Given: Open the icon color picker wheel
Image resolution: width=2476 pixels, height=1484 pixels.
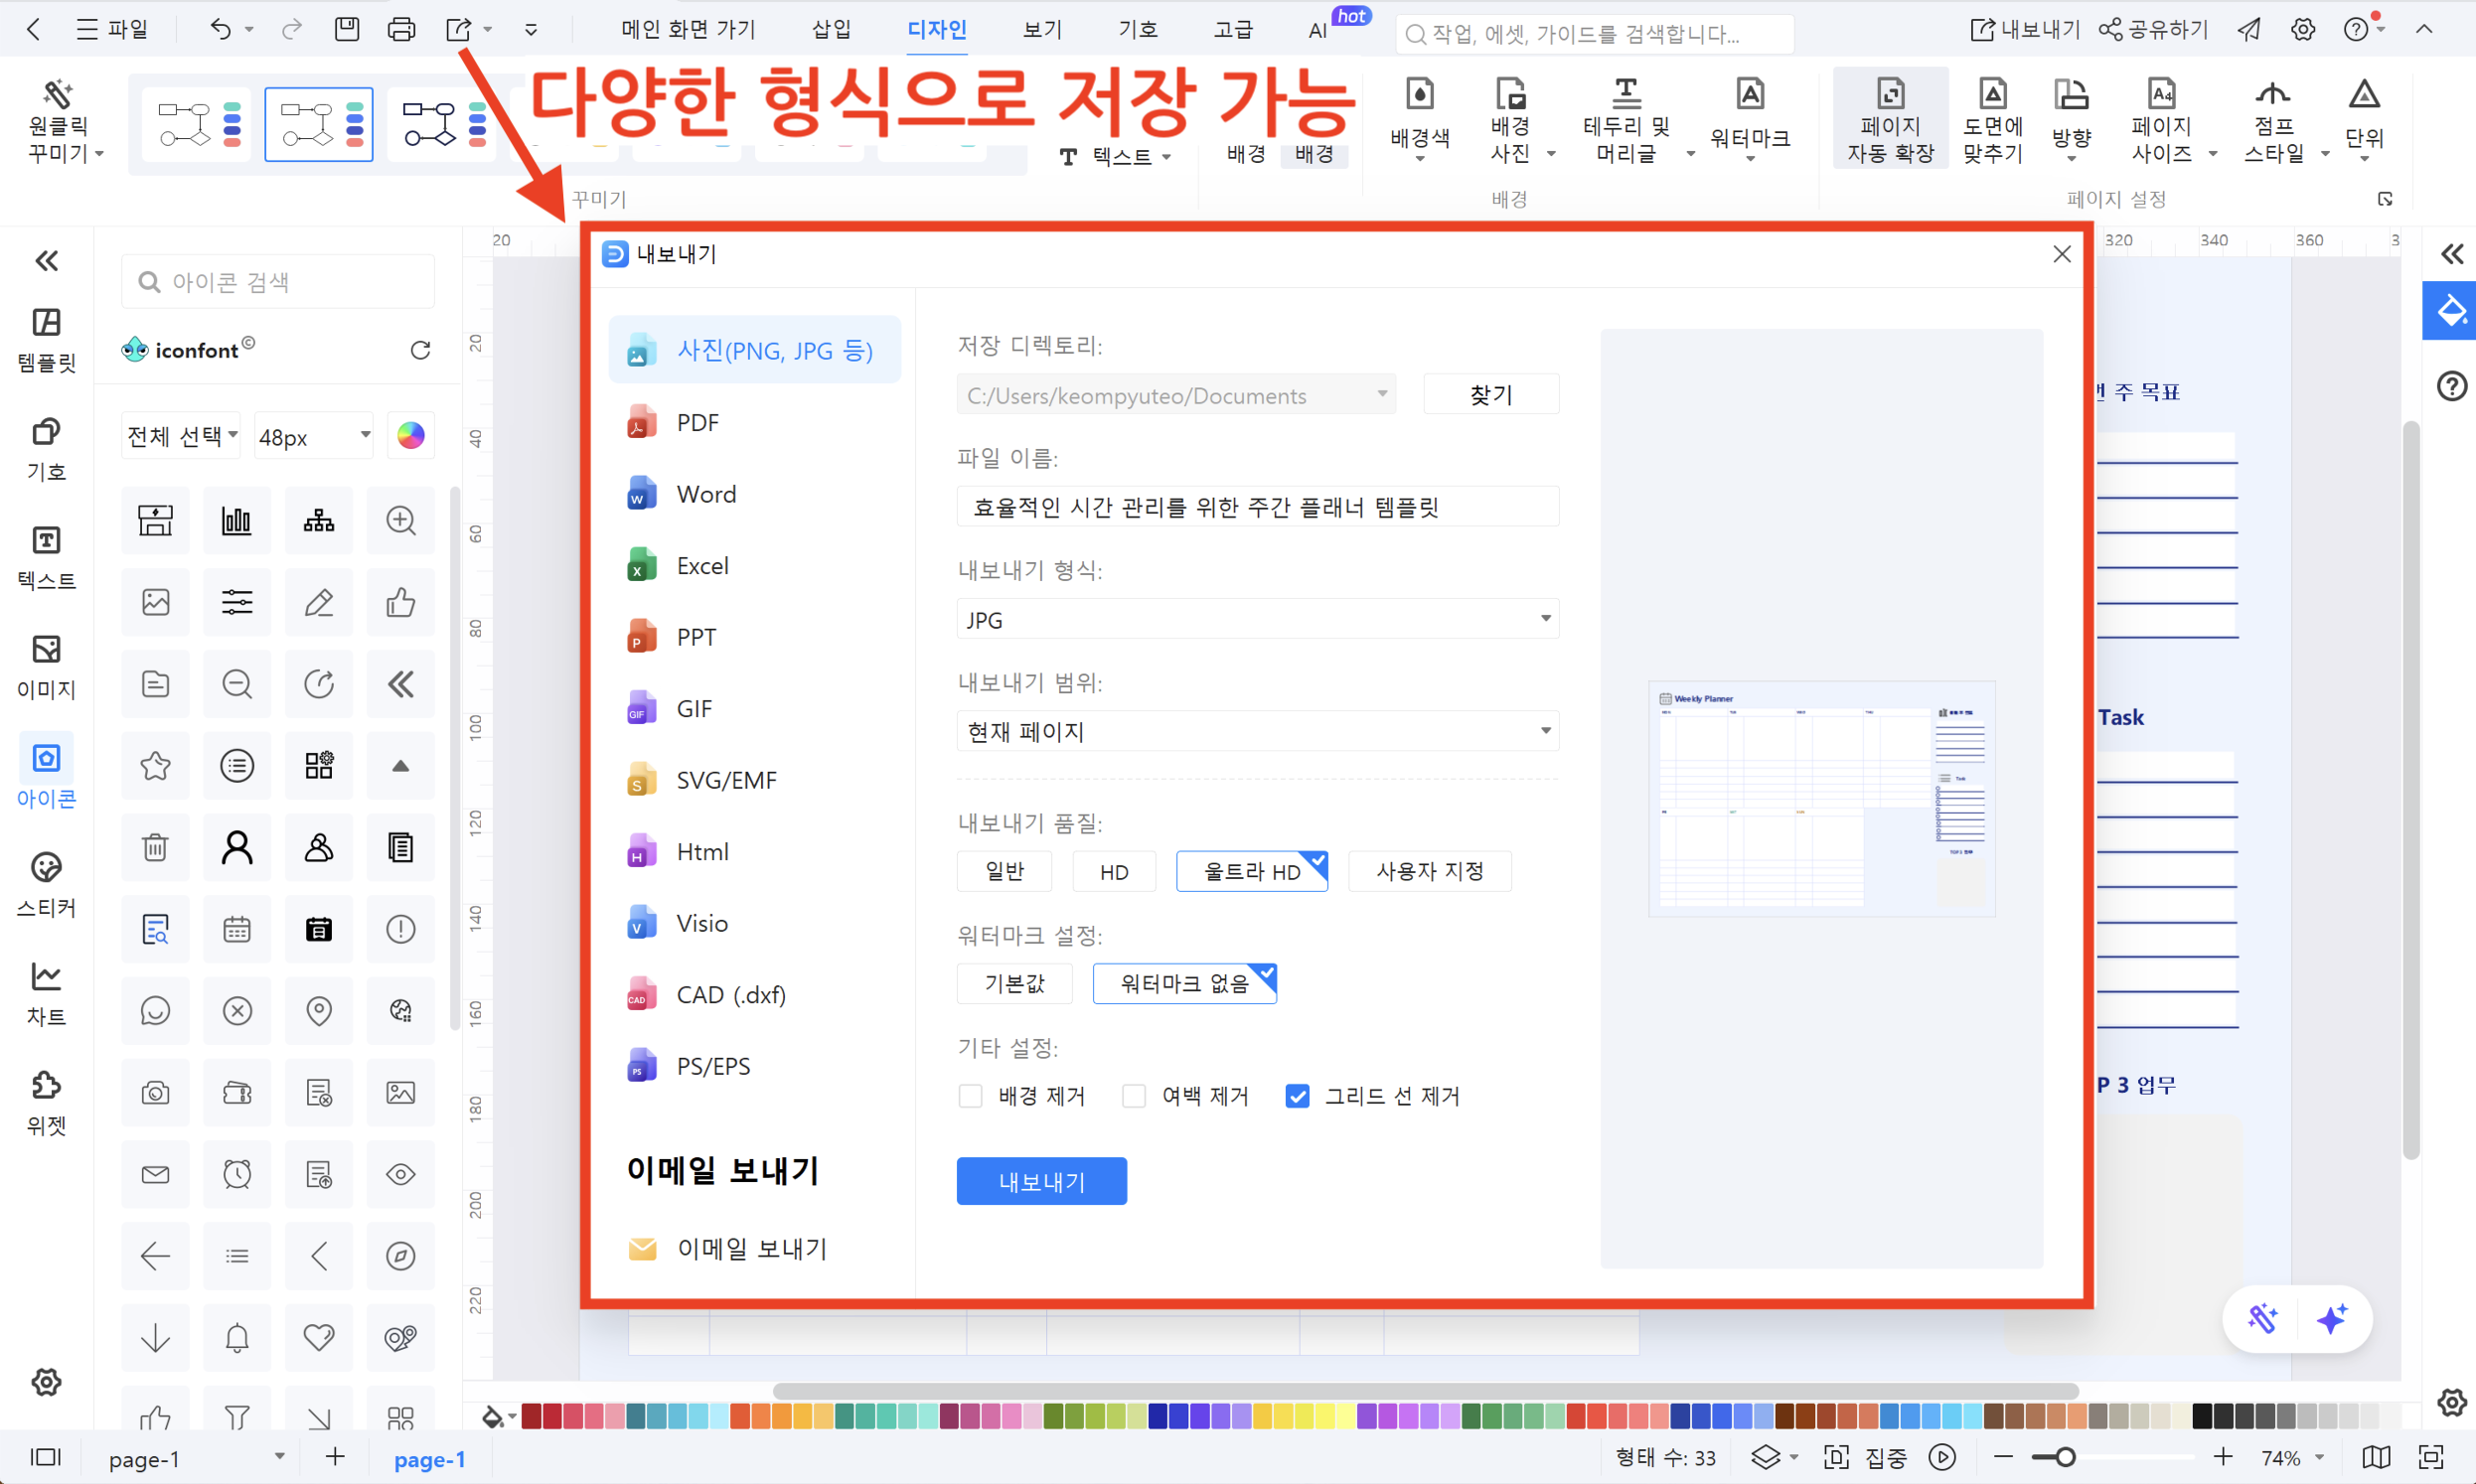Looking at the screenshot, I should [410, 436].
